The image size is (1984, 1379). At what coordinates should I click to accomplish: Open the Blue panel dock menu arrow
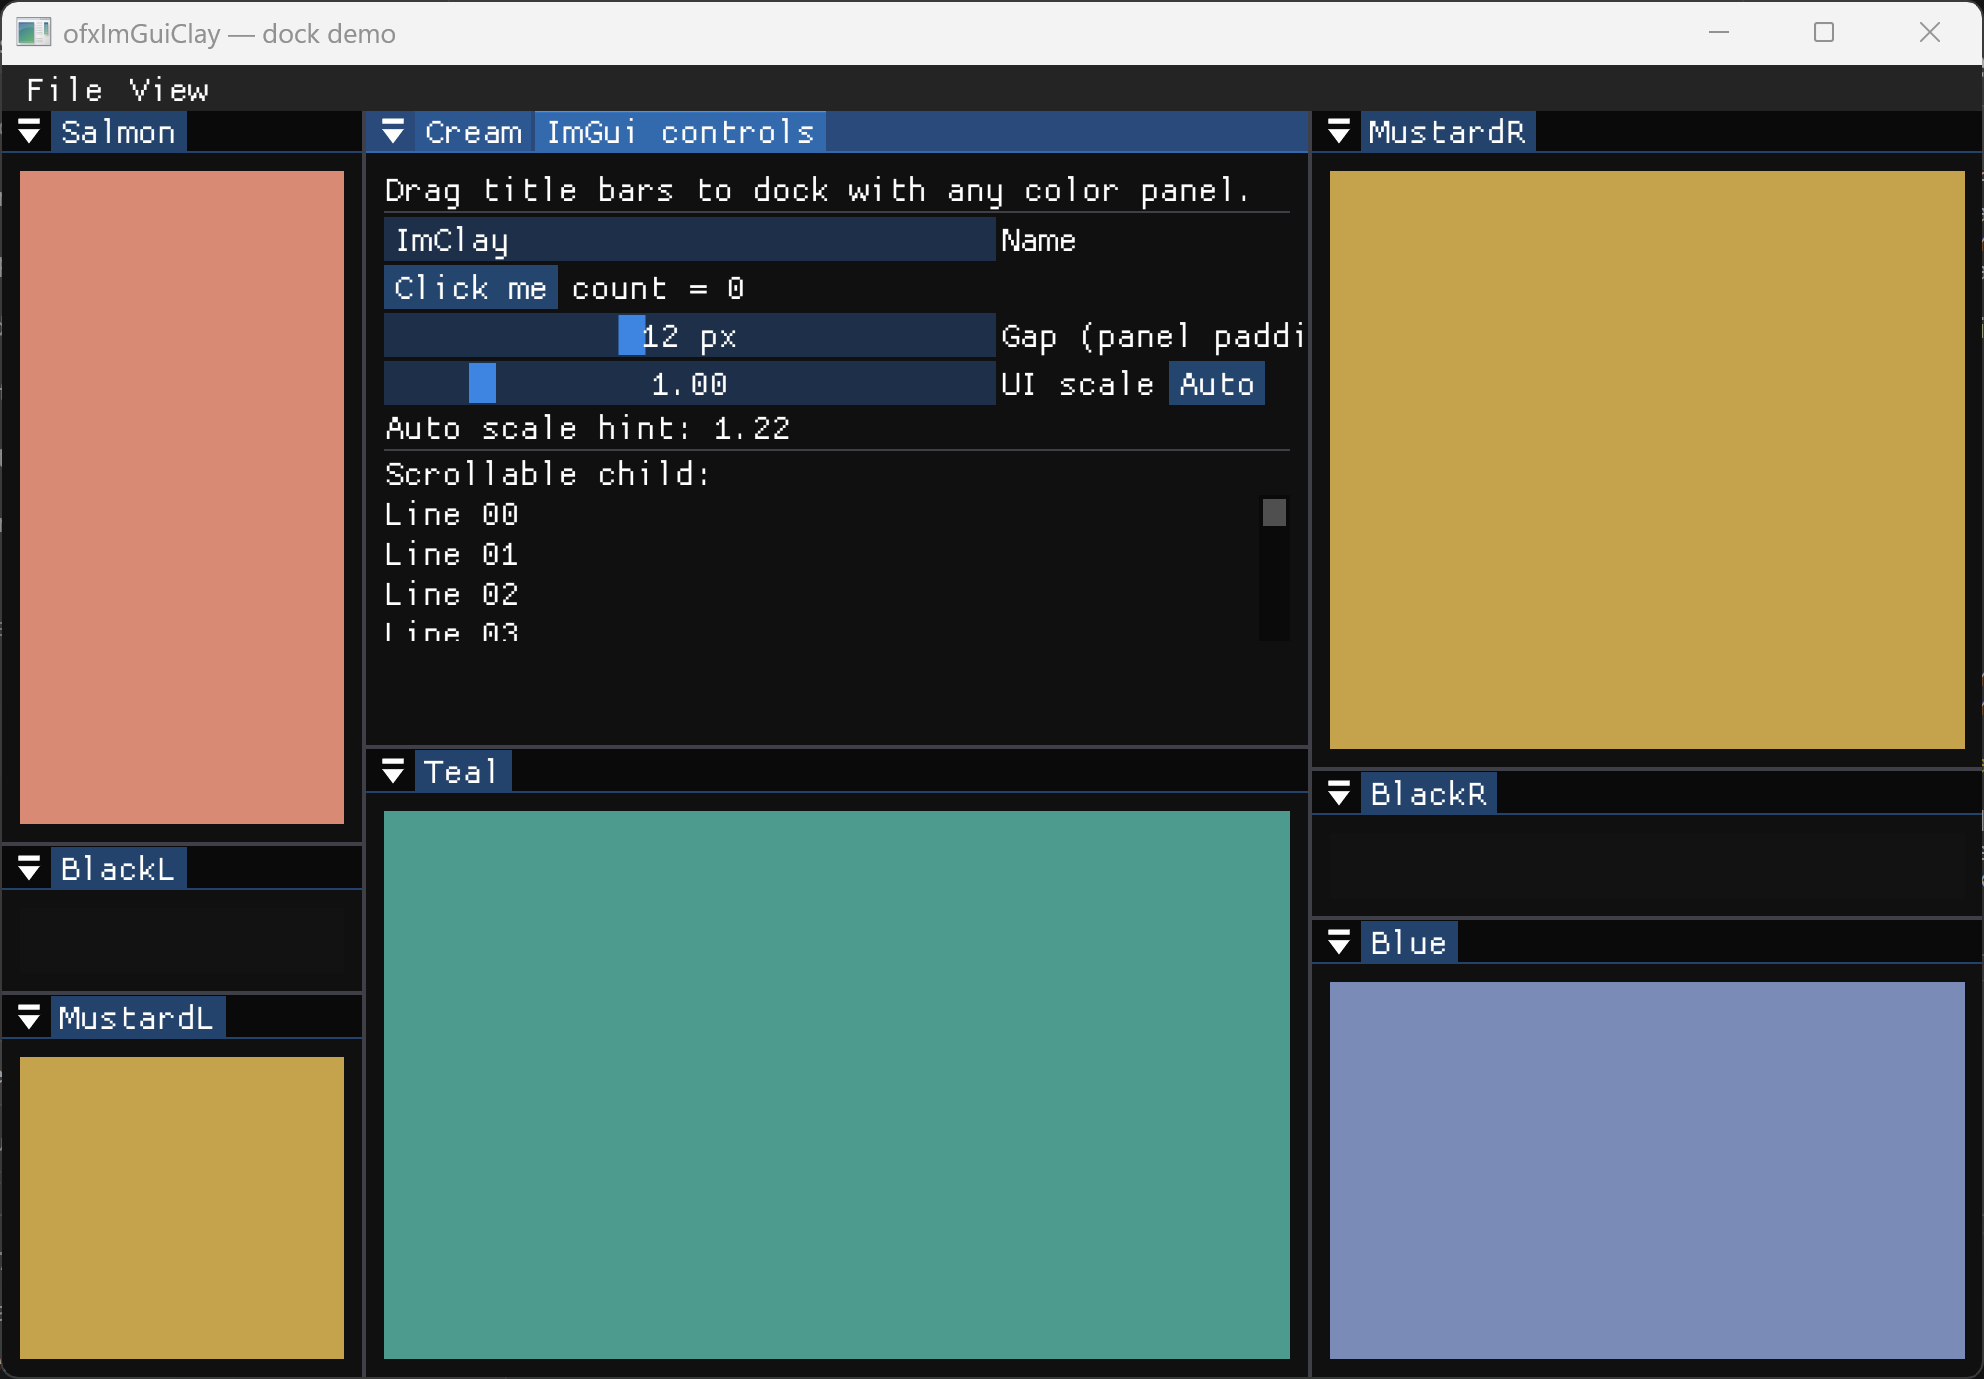click(x=1339, y=942)
